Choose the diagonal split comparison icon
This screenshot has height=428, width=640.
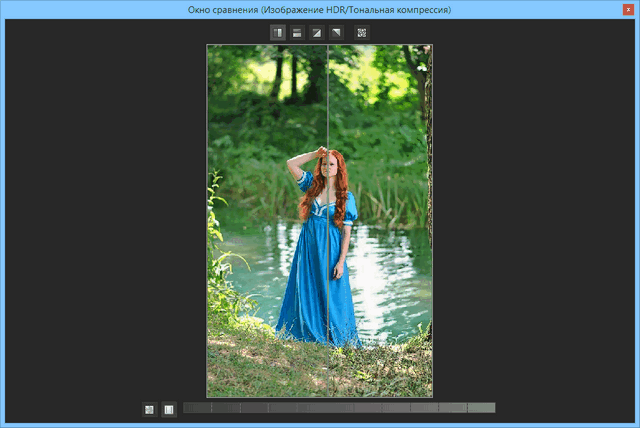(x=316, y=33)
